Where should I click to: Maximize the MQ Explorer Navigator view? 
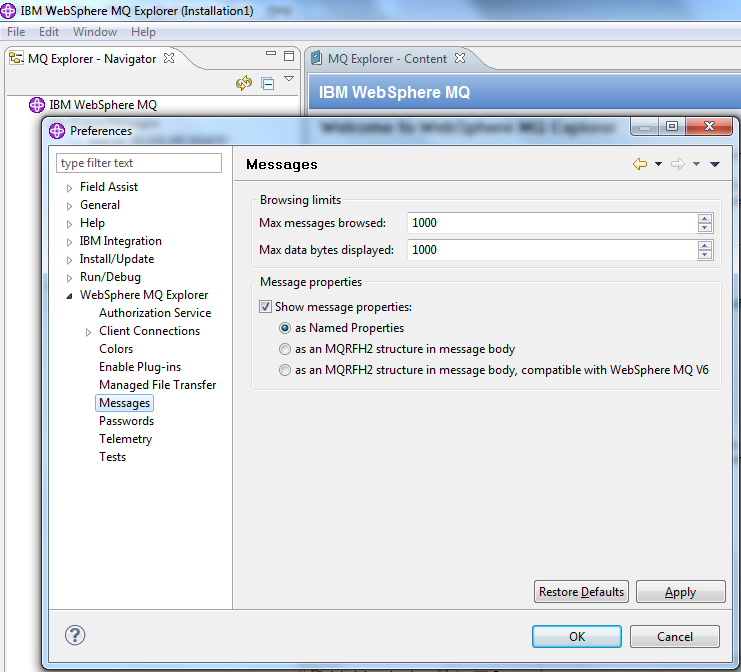click(x=289, y=56)
